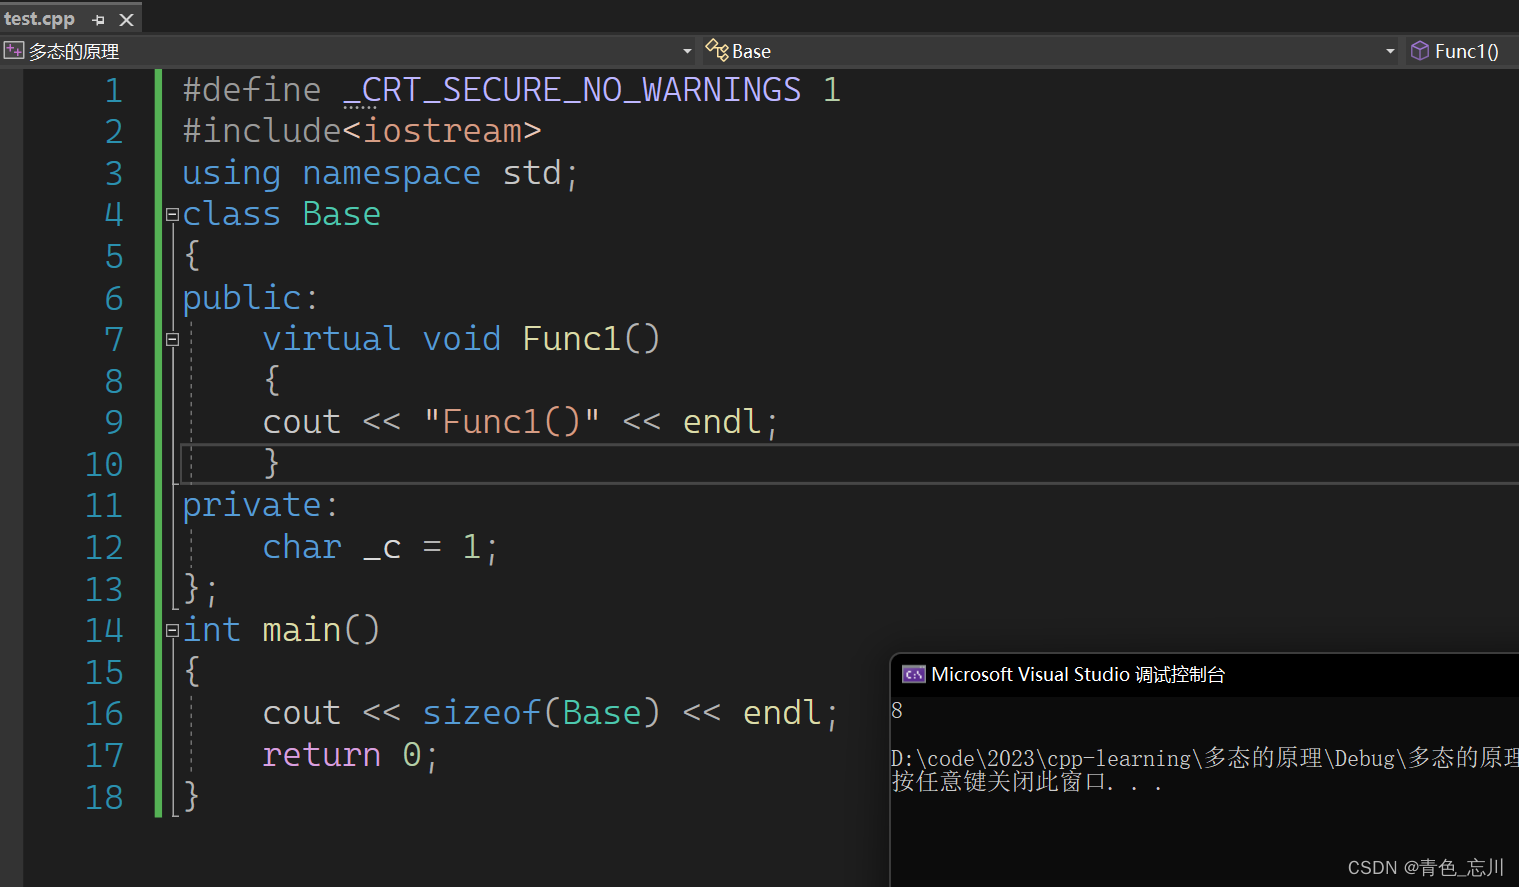Click Base inside sizeof parentheses
1519x887 pixels.
click(x=601, y=713)
